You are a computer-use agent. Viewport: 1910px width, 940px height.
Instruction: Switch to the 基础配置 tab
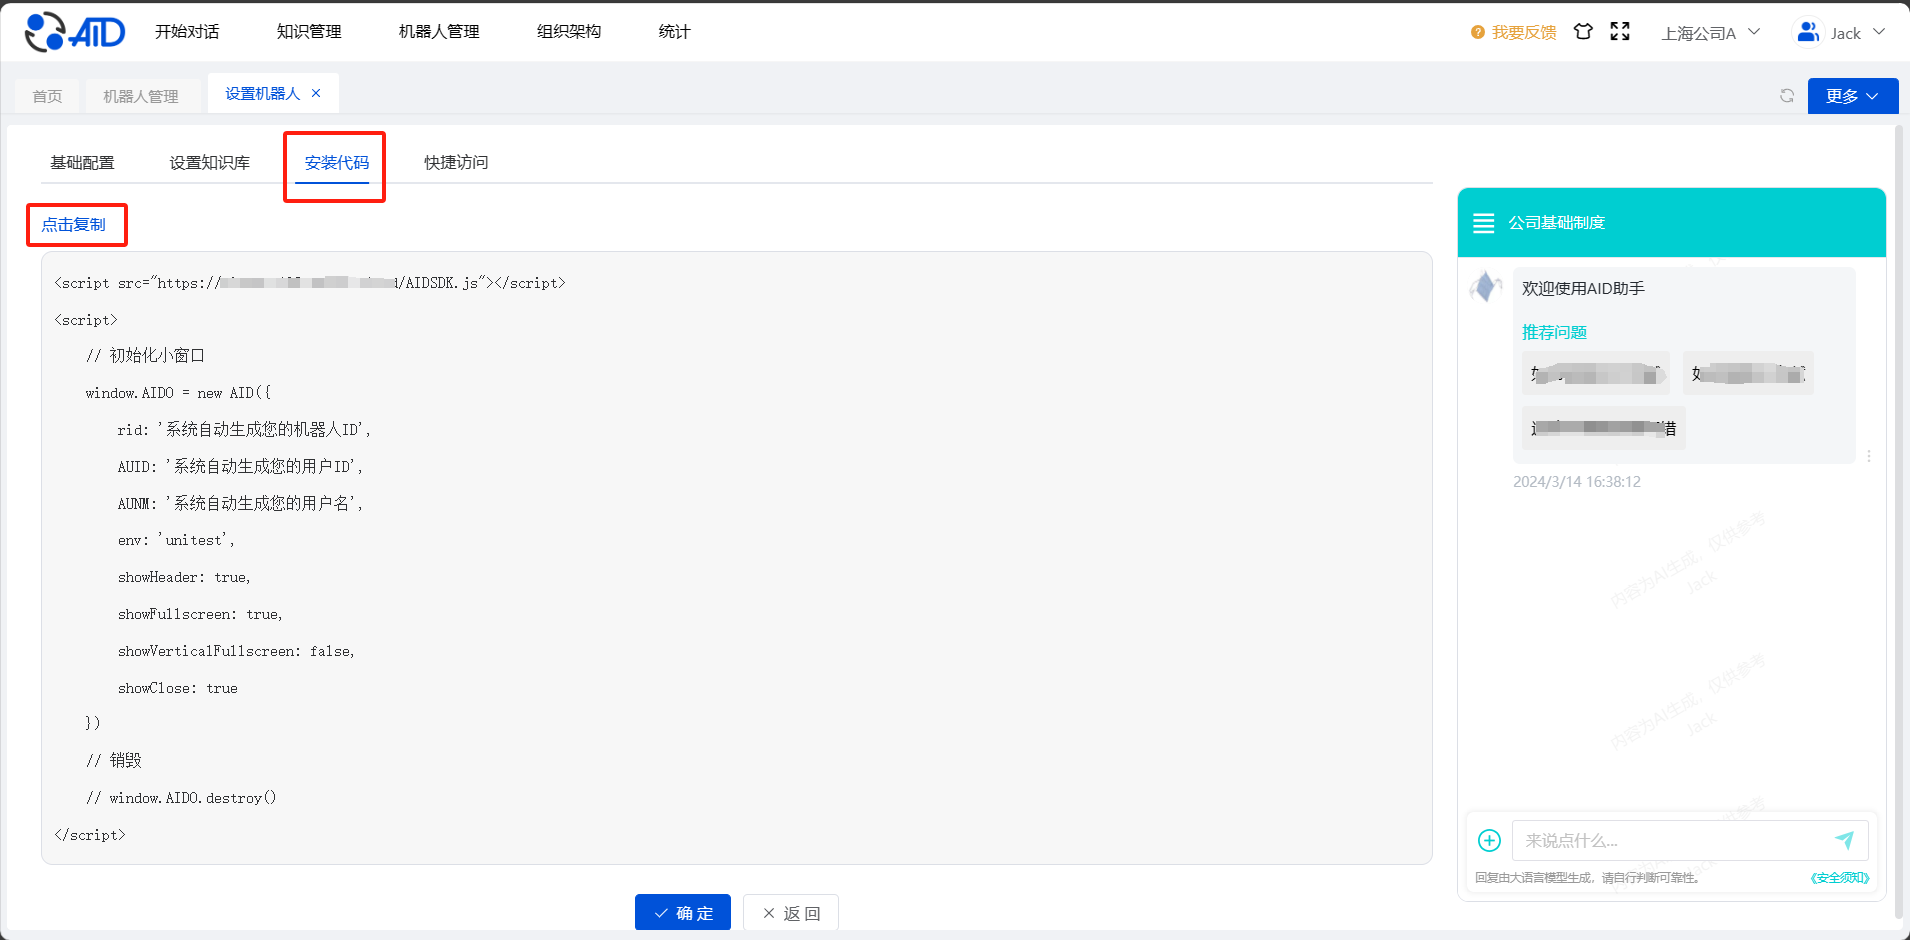[x=82, y=162]
